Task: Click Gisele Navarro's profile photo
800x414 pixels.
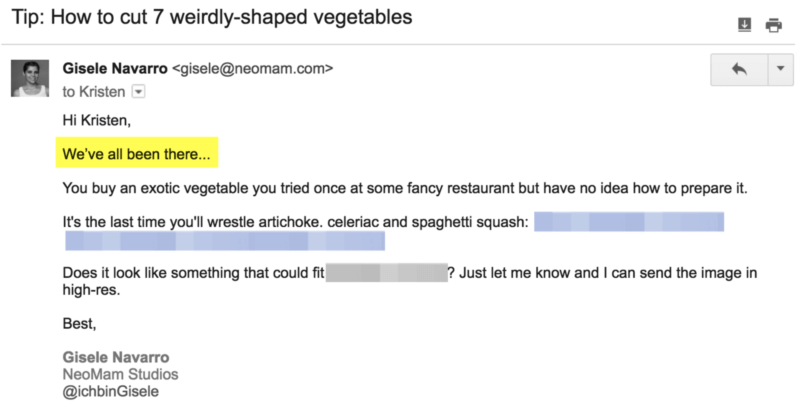Action: pyautogui.click(x=30, y=78)
